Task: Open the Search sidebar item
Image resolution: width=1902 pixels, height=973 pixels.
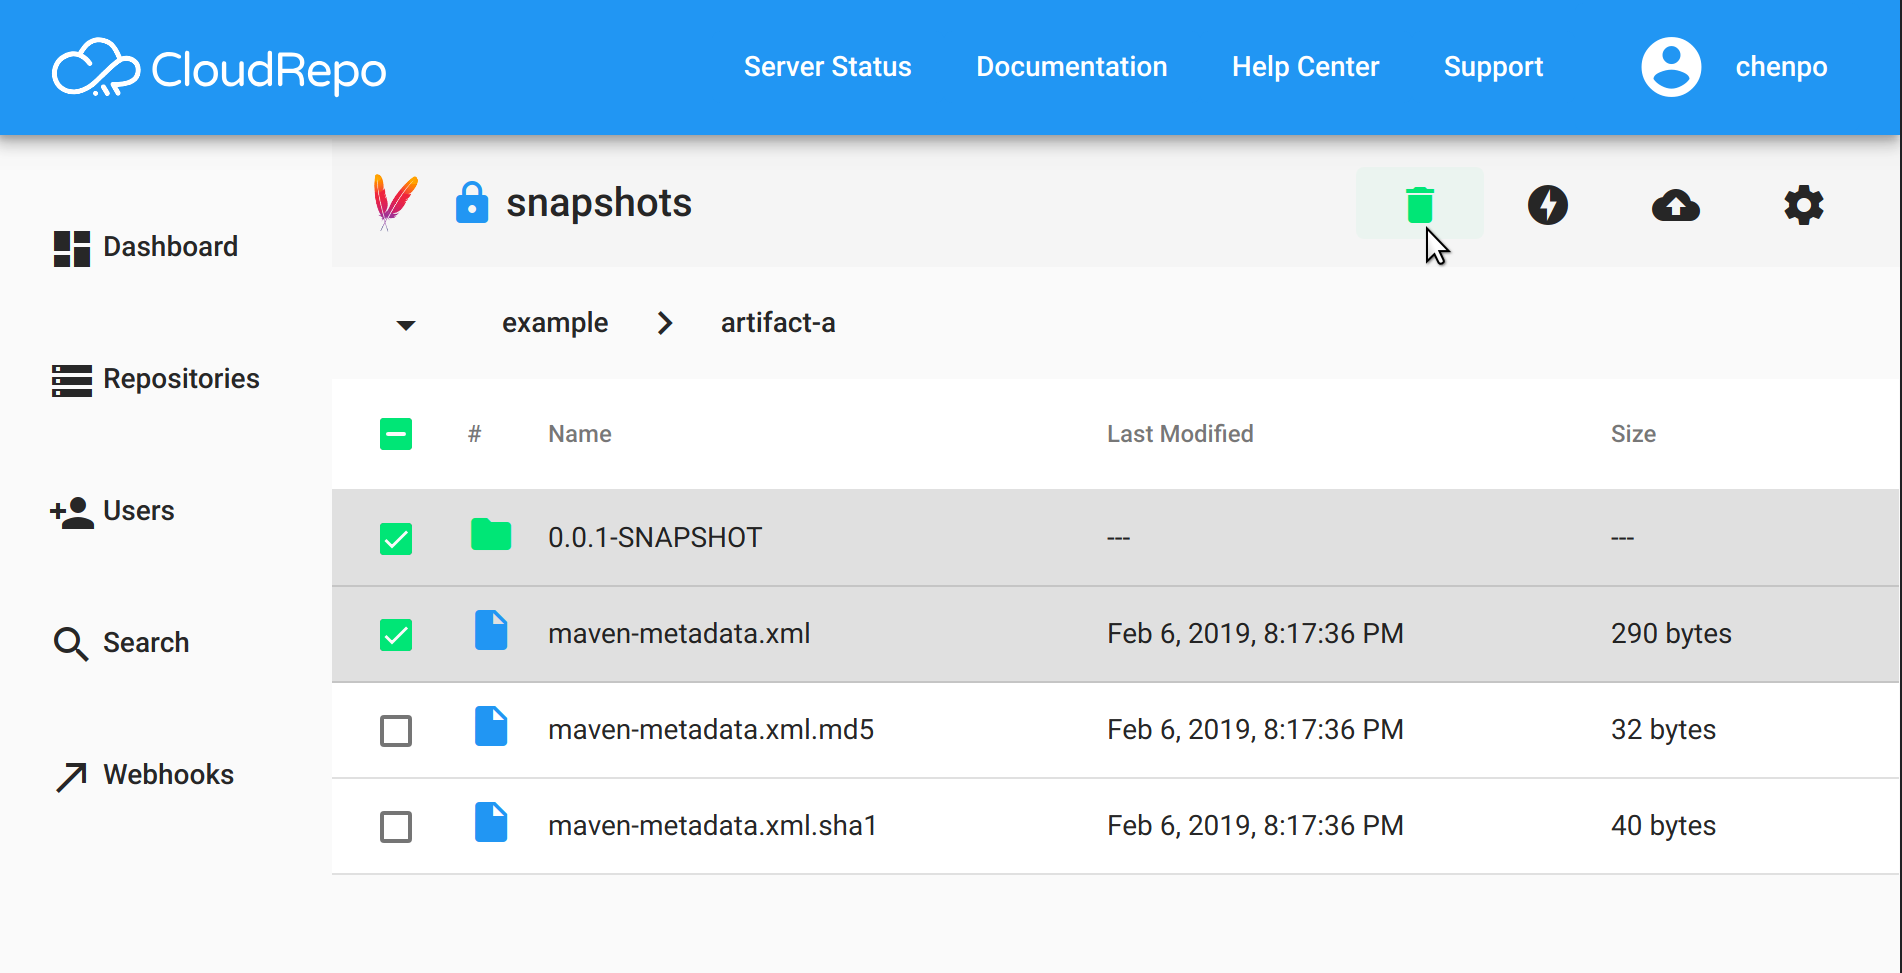Action: click(121, 643)
